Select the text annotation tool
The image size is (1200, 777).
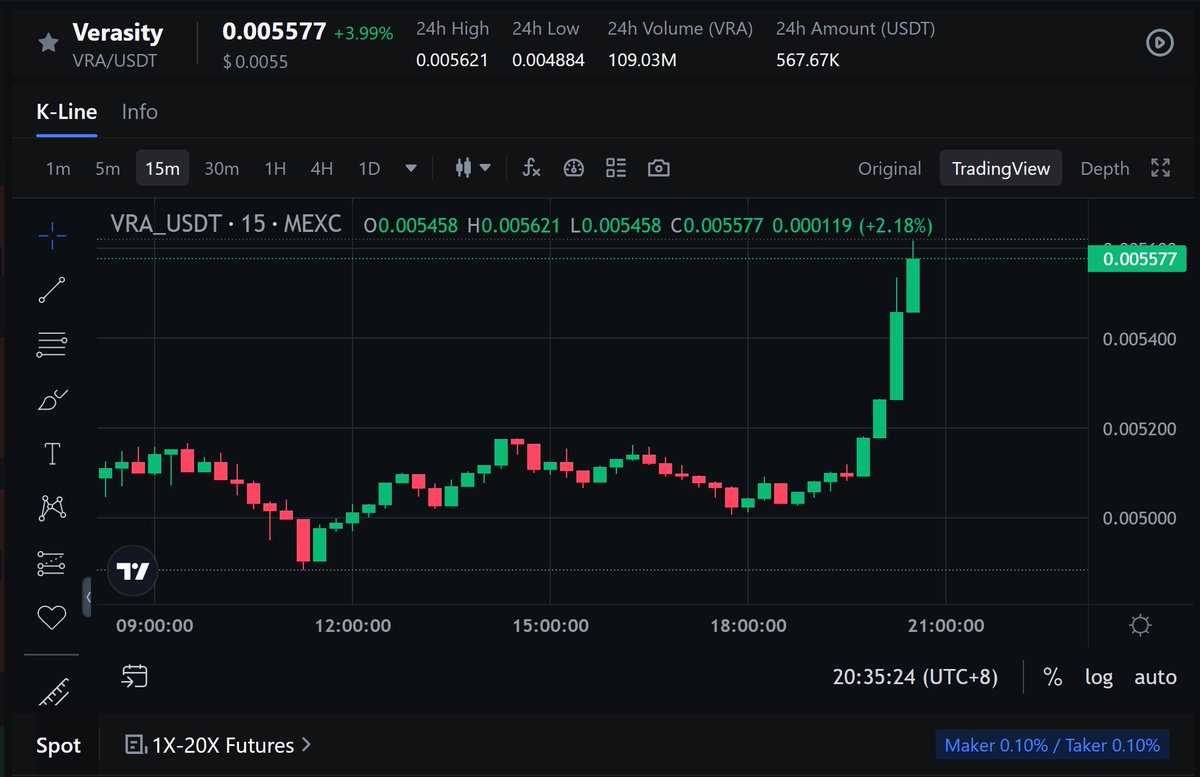pyautogui.click(x=52, y=454)
